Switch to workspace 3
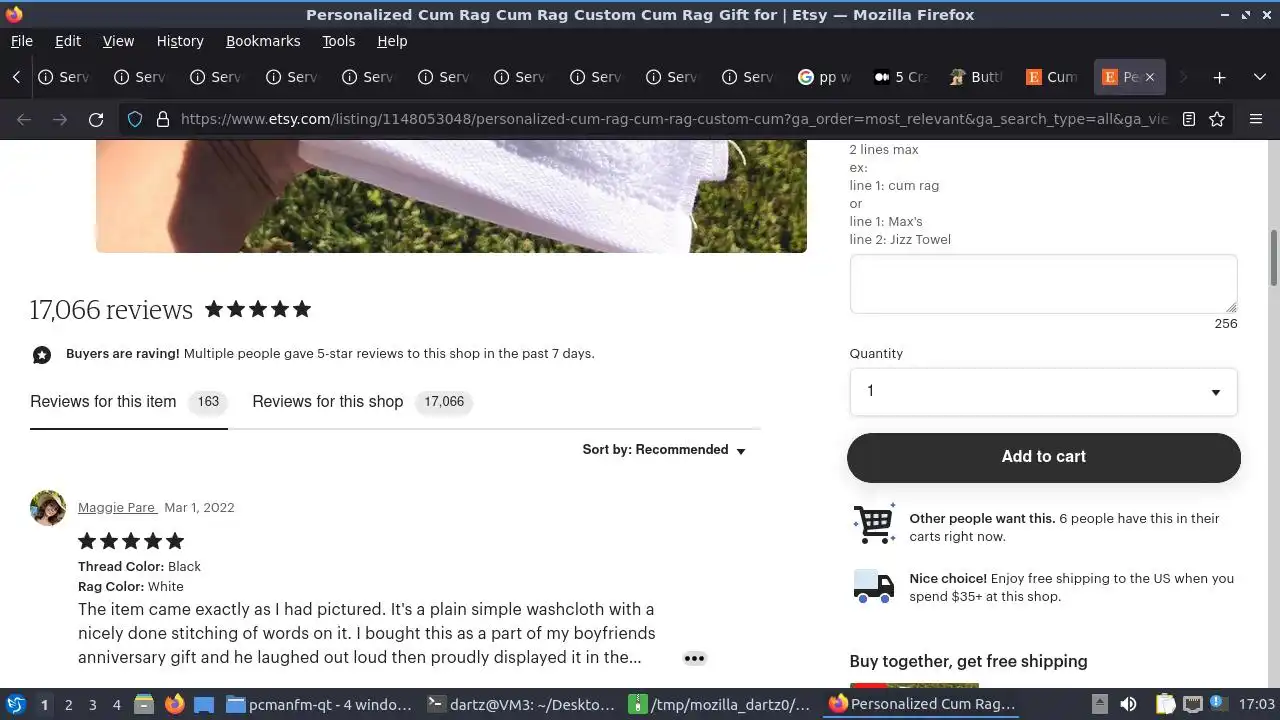The height and width of the screenshot is (720, 1280). [92, 705]
